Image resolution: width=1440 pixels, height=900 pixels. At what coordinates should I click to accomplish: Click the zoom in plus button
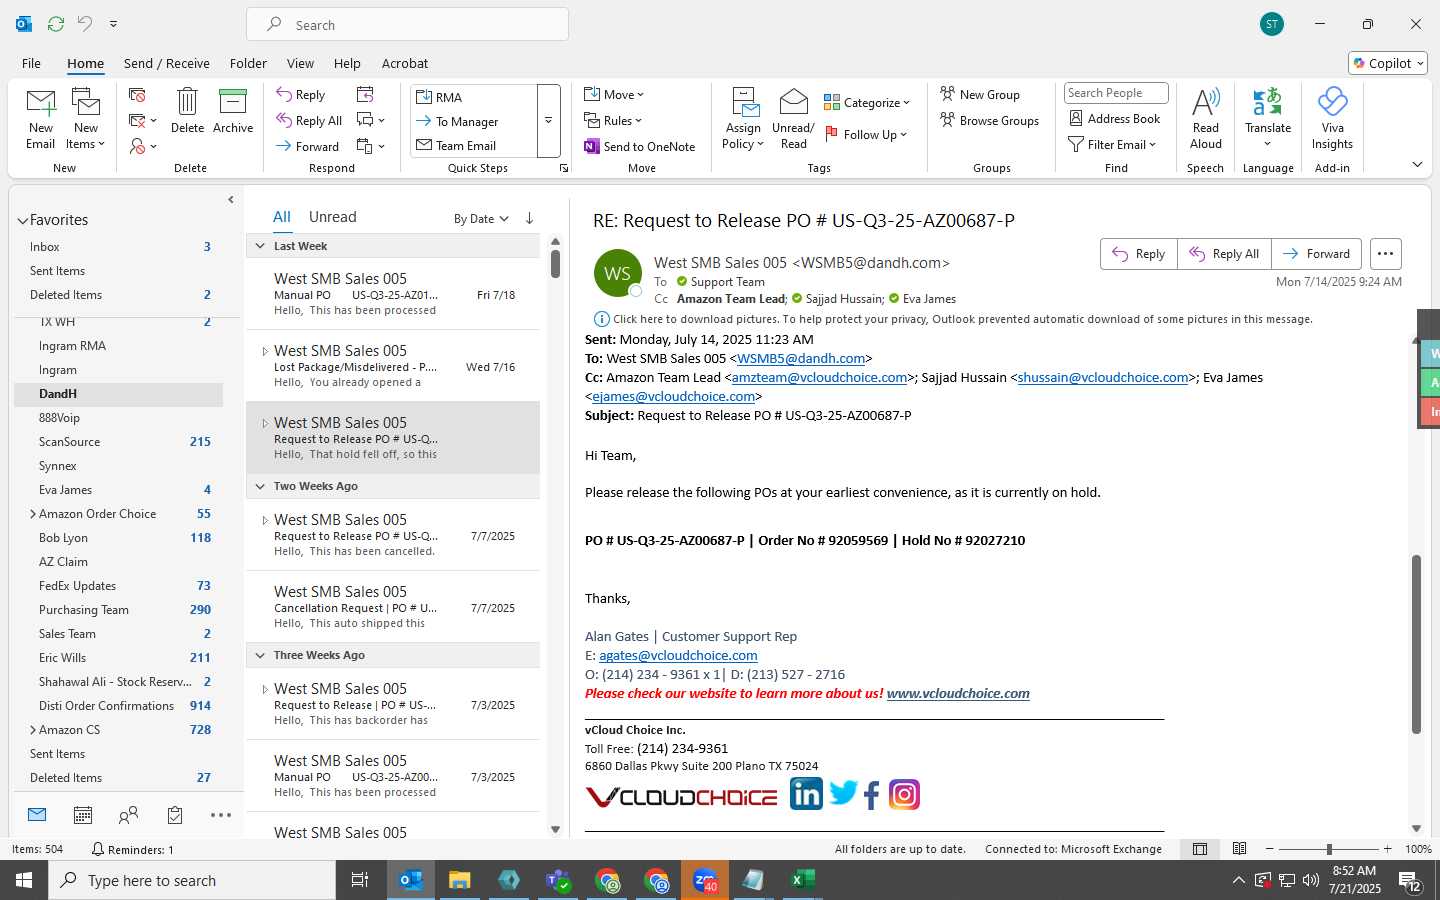point(1387,849)
